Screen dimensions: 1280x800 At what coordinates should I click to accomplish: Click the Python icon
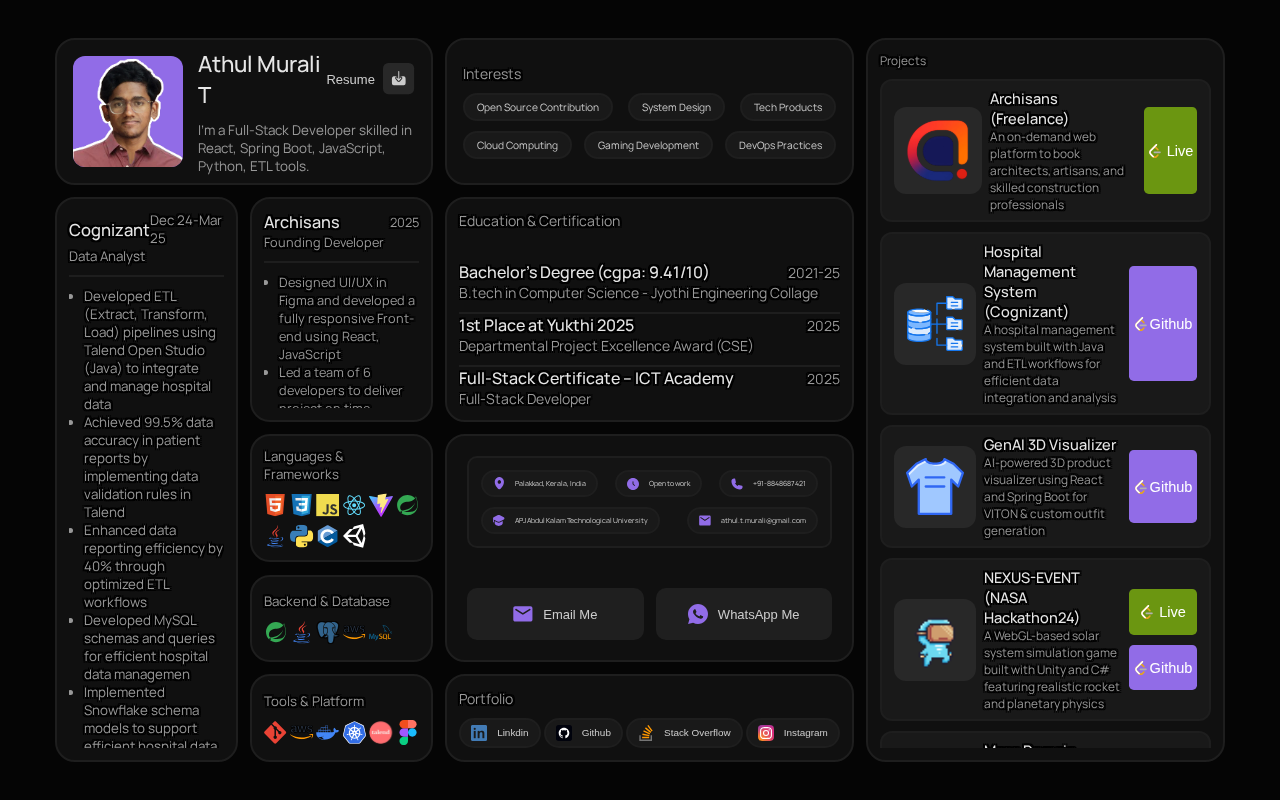(301, 537)
